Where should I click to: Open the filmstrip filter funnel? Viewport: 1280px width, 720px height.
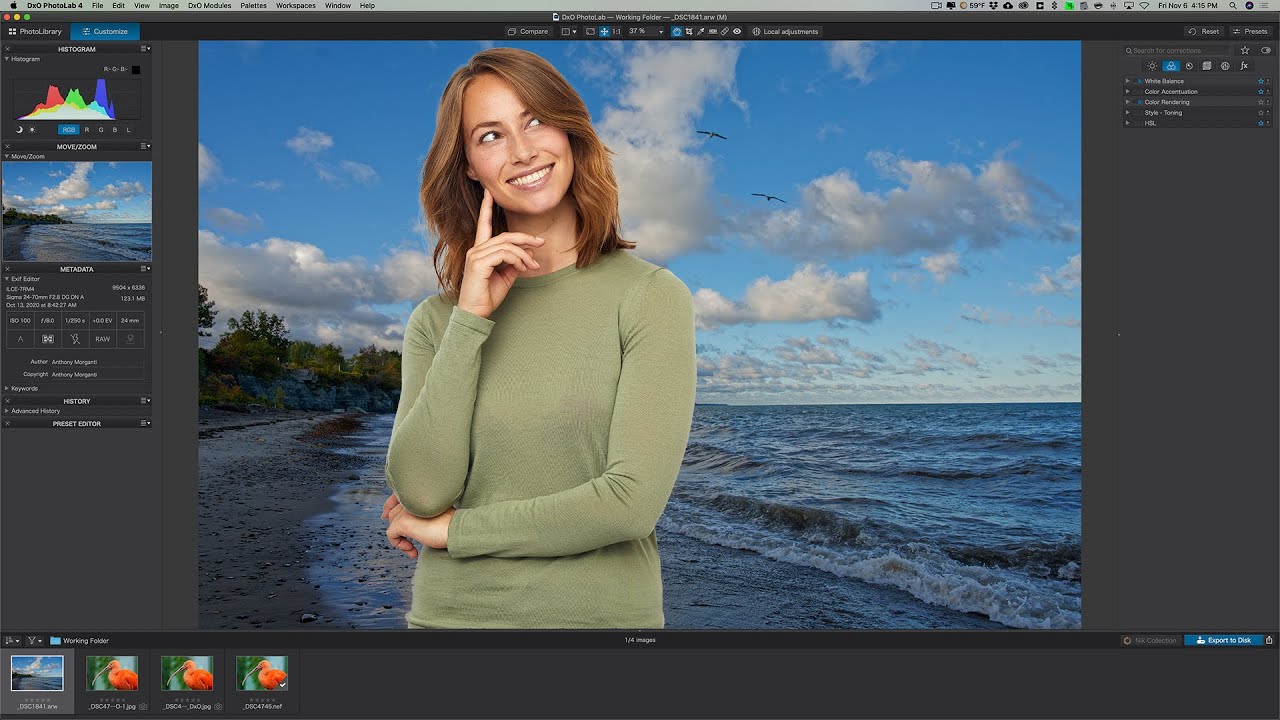click(x=33, y=640)
